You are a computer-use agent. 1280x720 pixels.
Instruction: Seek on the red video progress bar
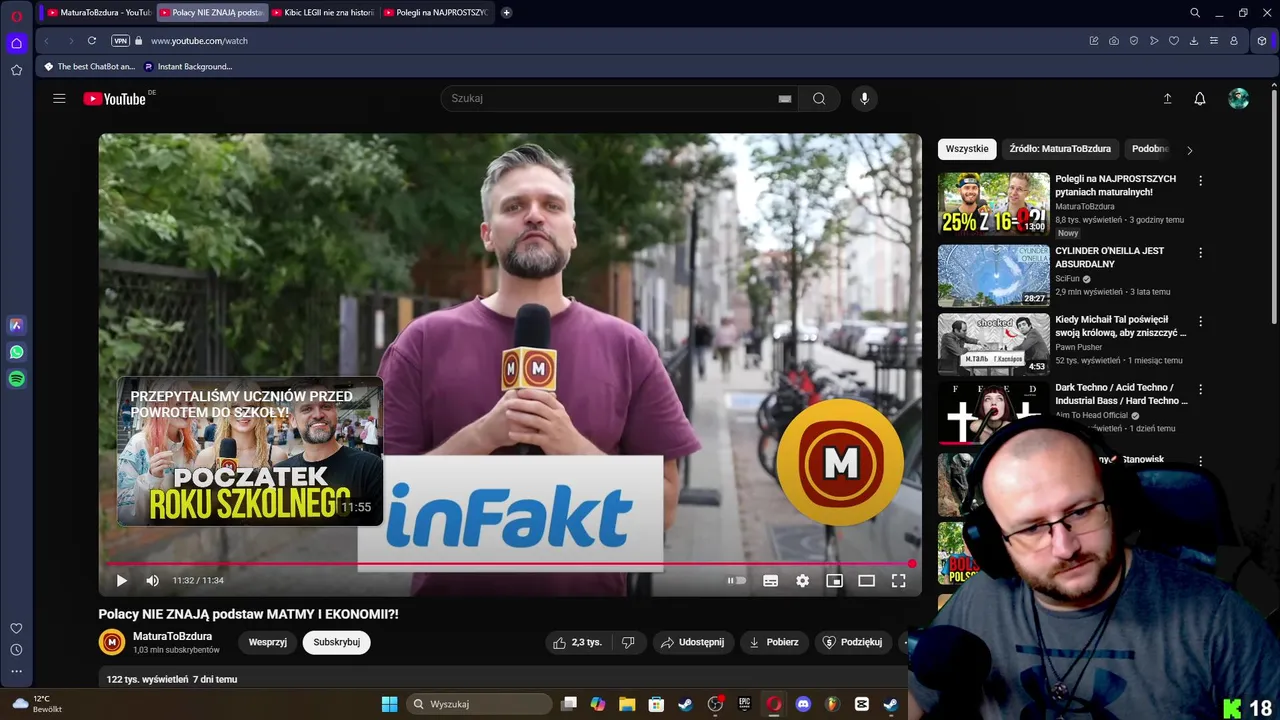point(509,564)
